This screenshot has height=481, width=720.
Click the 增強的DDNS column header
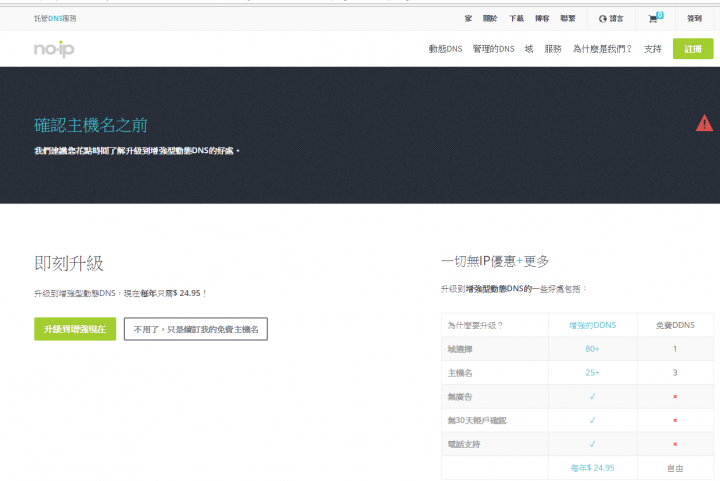click(592, 325)
